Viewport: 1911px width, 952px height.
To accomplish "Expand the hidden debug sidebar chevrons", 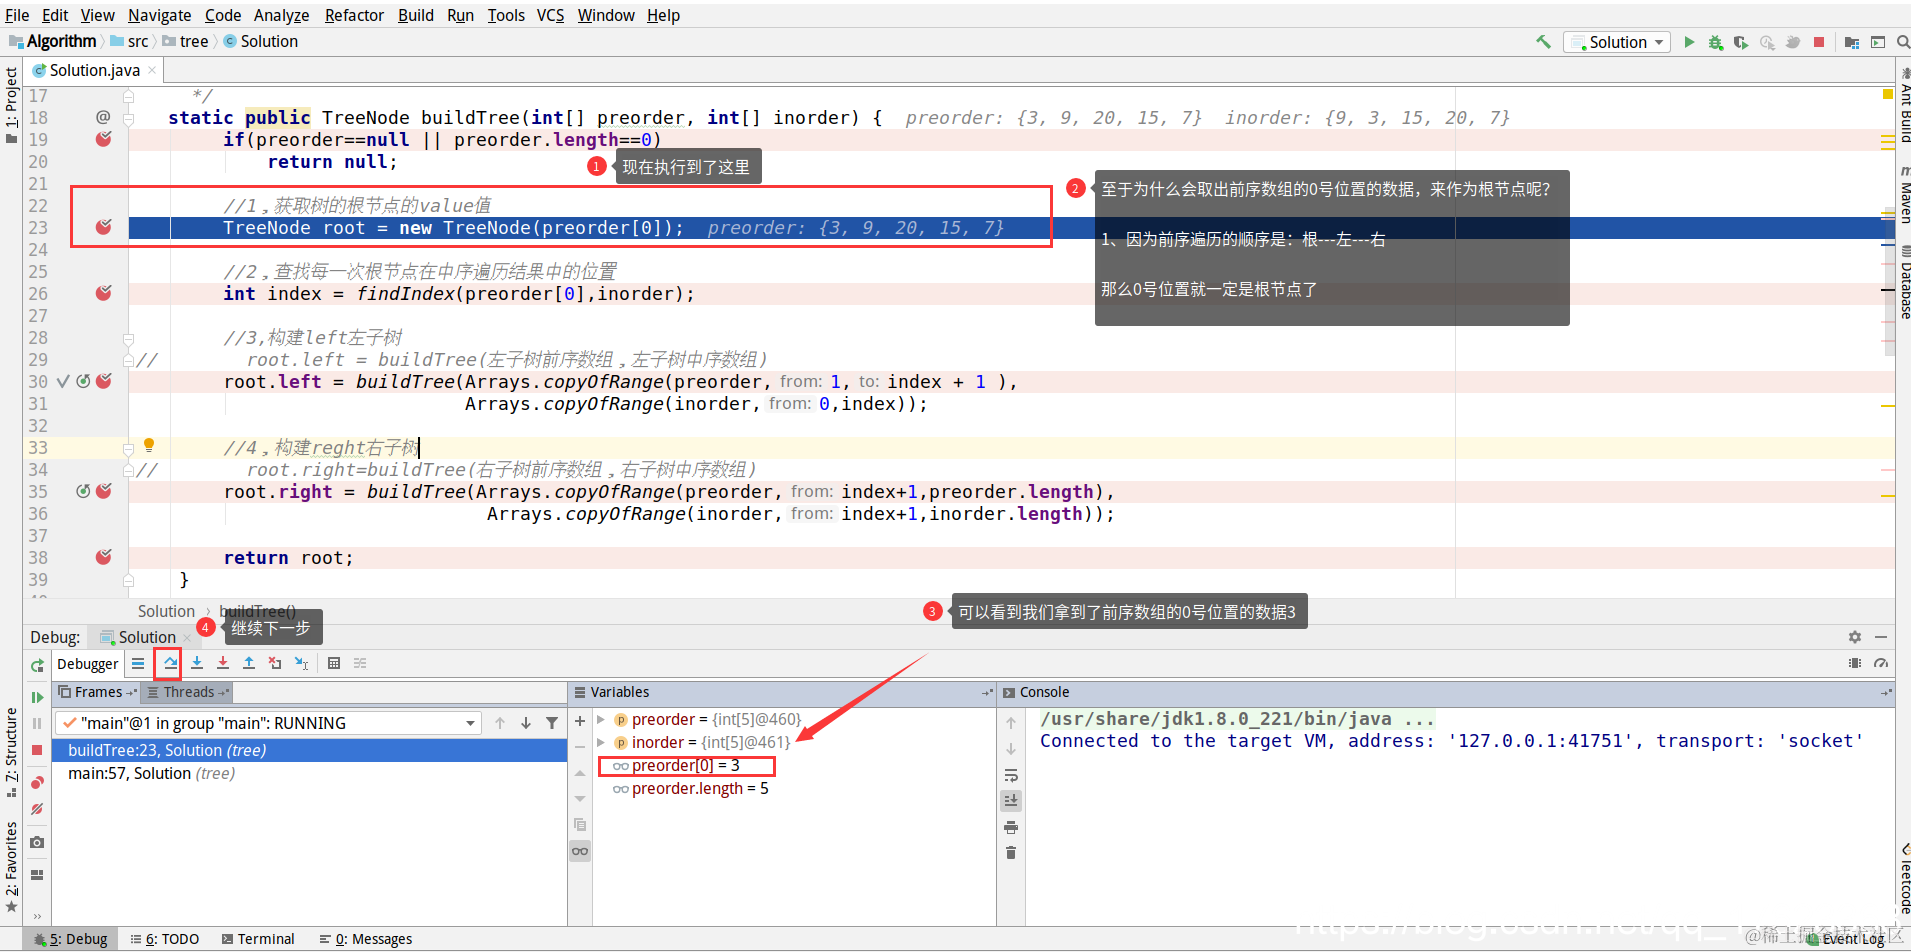I will [37, 915].
